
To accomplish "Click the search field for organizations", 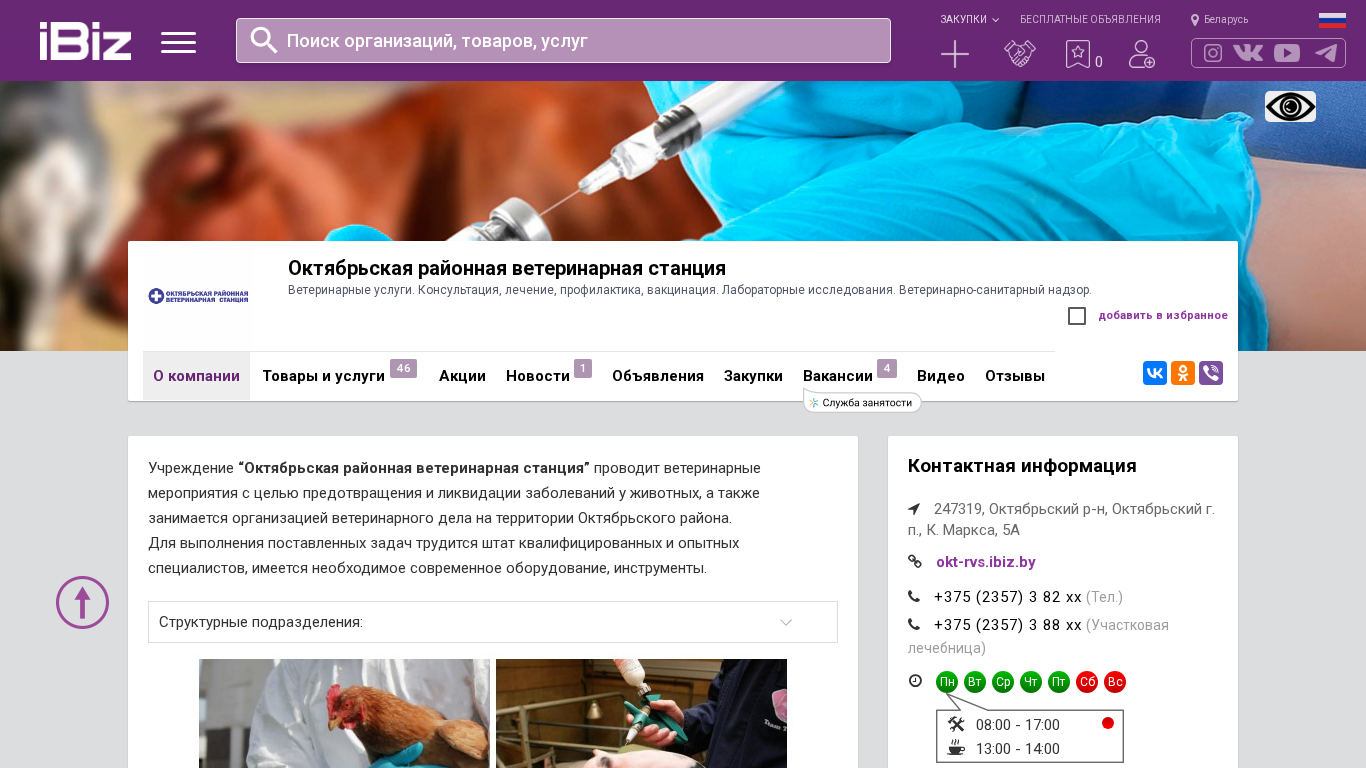I will pyautogui.click(x=563, y=40).
